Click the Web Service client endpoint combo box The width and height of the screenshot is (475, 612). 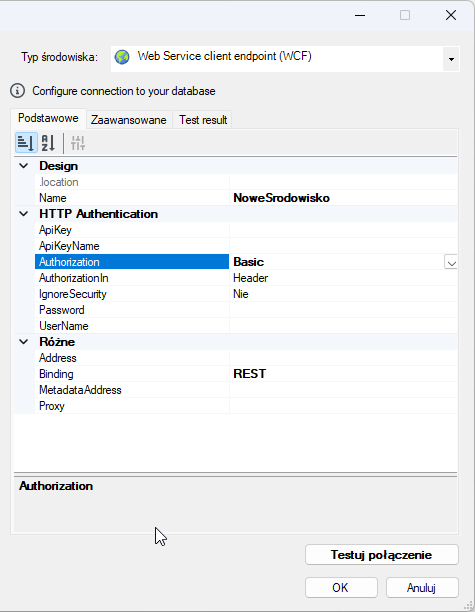point(285,59)
